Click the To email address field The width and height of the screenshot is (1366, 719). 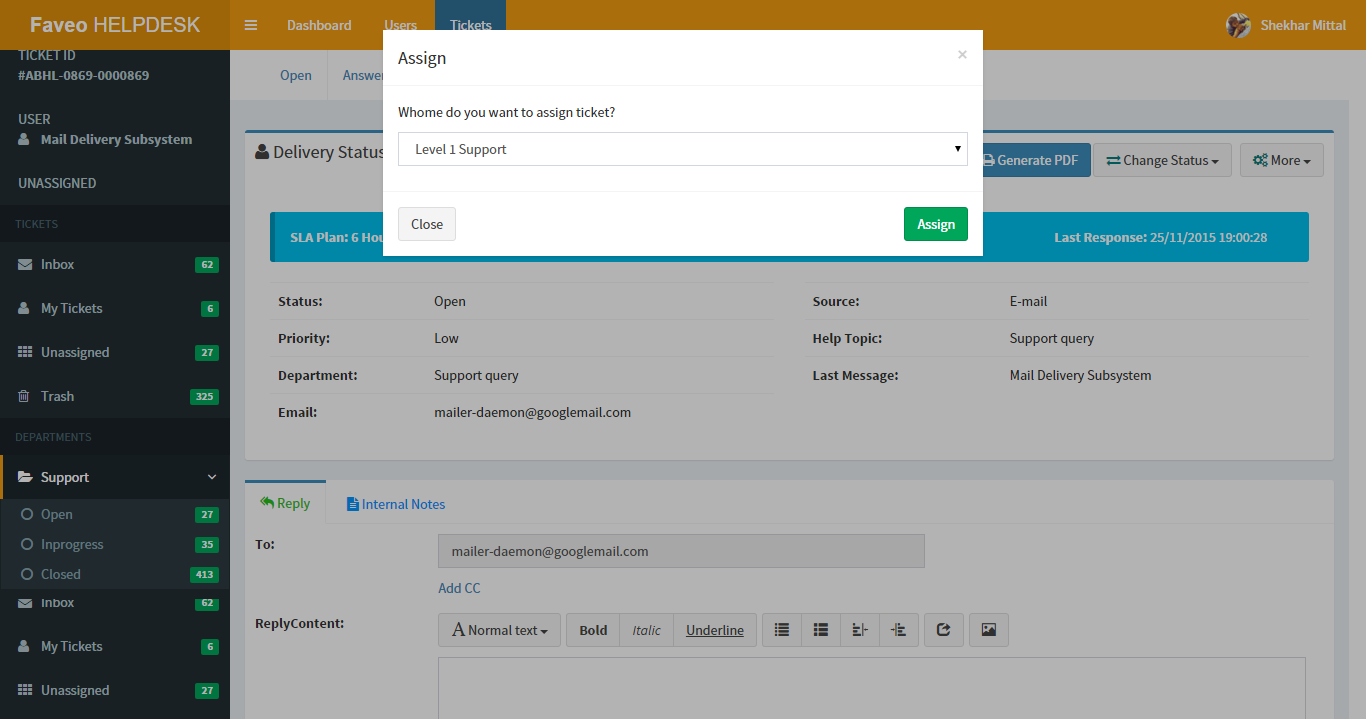pos(681,551)
